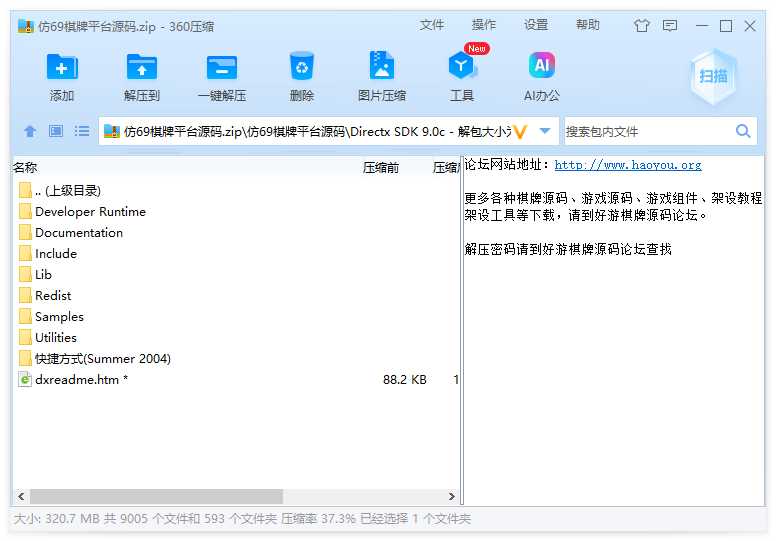Select the Lib folder
The width and height of the screenshot is (776, 541).
click(43, 275)
